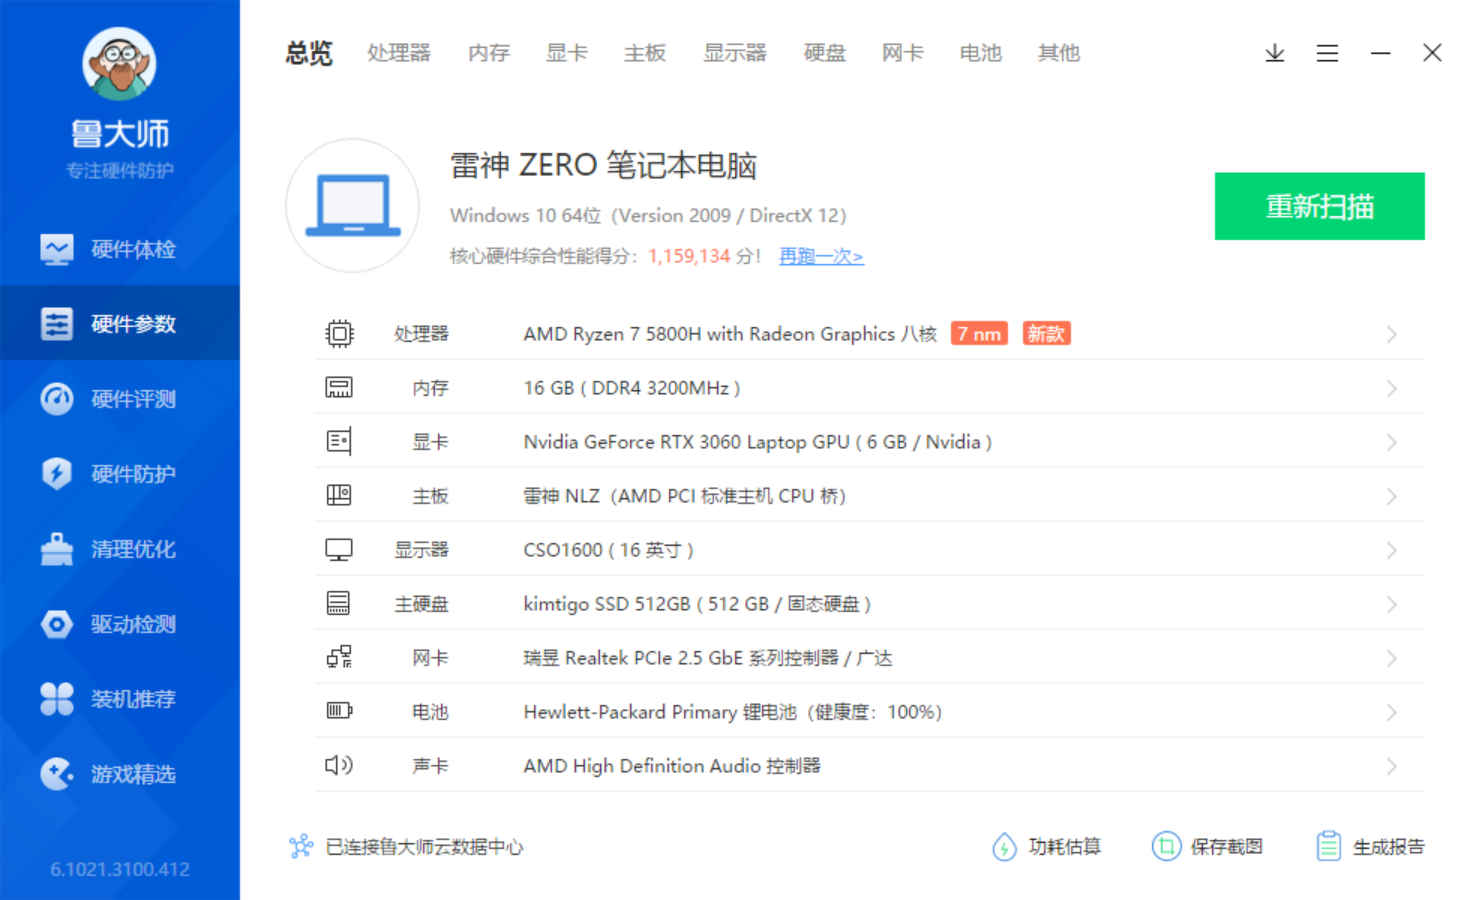
Task: Open 驱动检测 hexagon icon
Action: click(x=57, y=624)
